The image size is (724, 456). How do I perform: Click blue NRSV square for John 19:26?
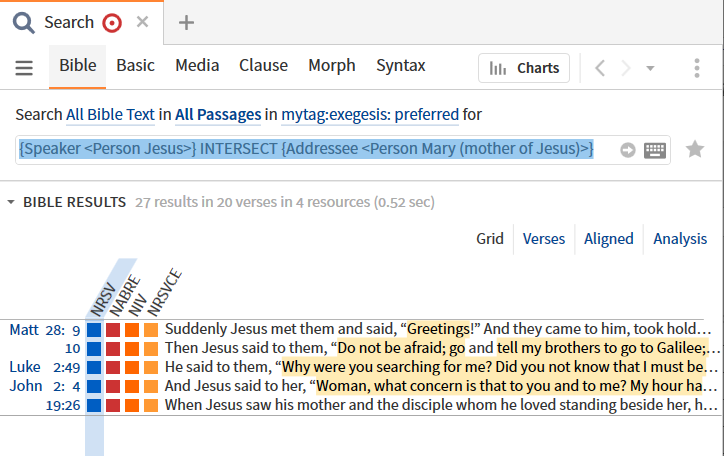tap(94, 406)
